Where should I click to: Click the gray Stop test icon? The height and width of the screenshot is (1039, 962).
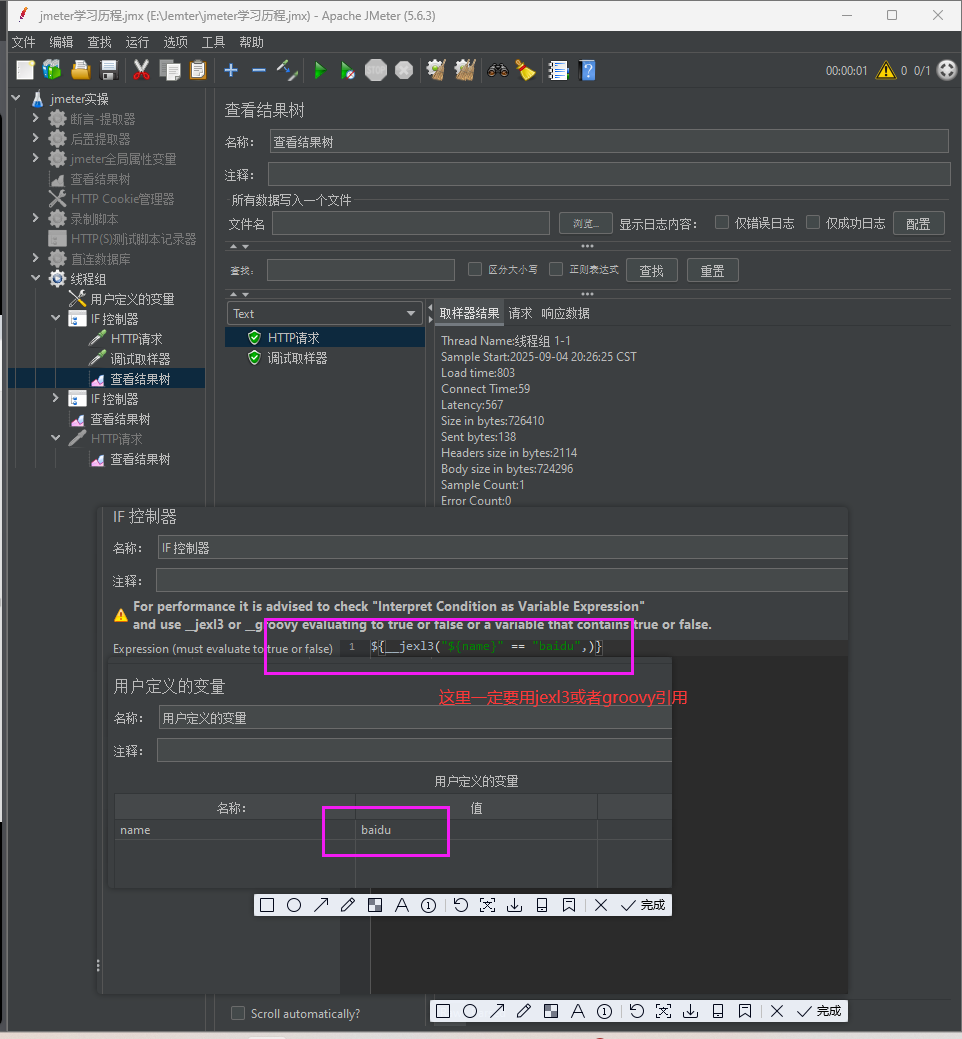376,70
